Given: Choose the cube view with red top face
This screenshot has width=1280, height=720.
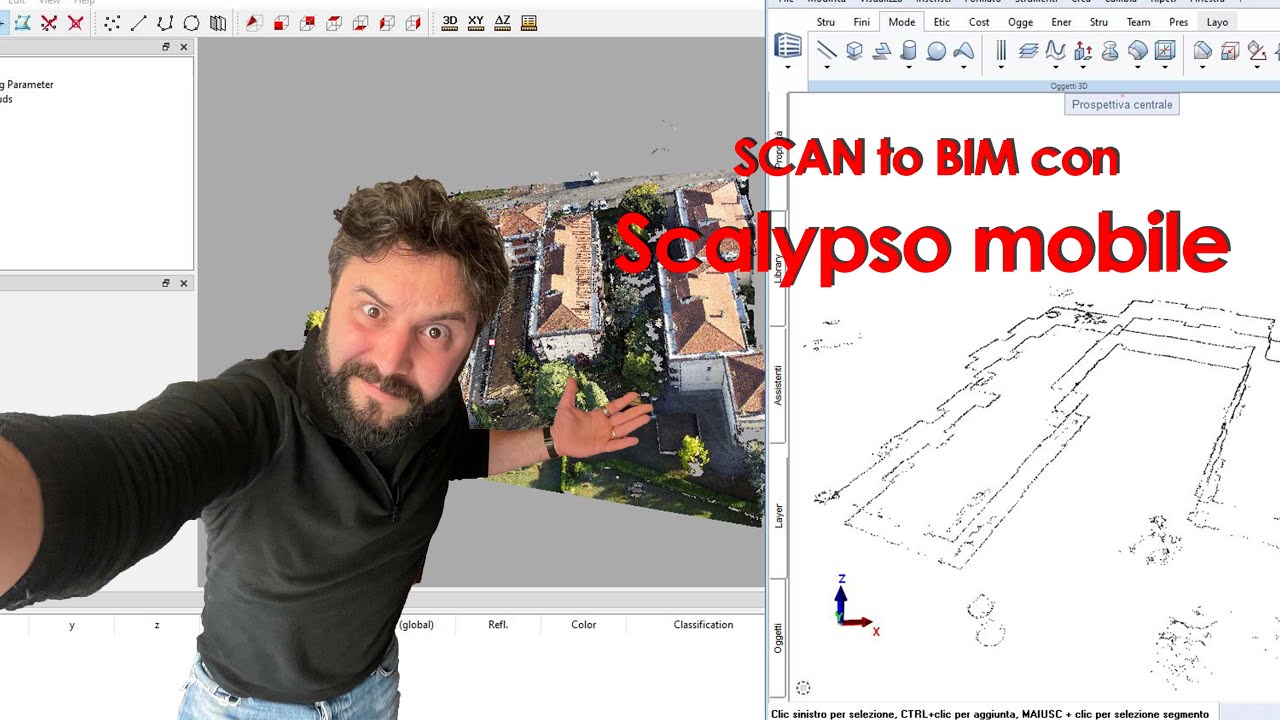Looking at the screenshot, I should [334, 23].
